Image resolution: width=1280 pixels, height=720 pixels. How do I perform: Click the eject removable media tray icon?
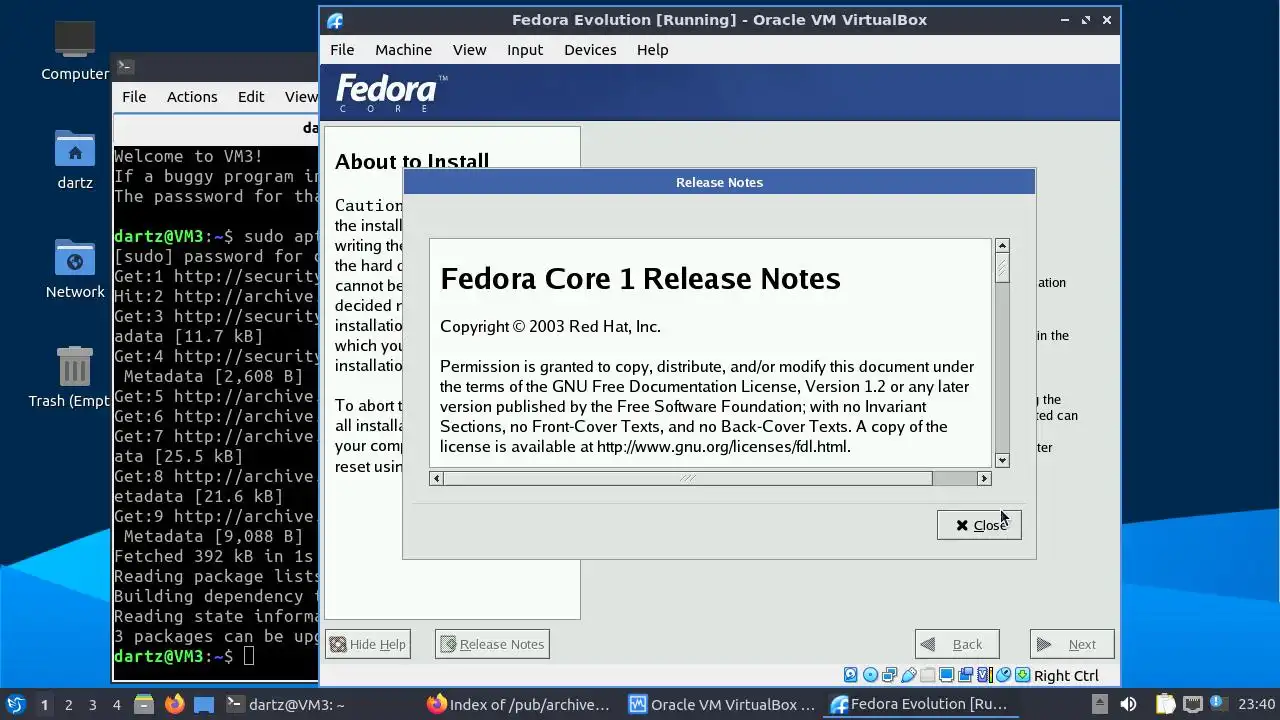point(1100,704)
